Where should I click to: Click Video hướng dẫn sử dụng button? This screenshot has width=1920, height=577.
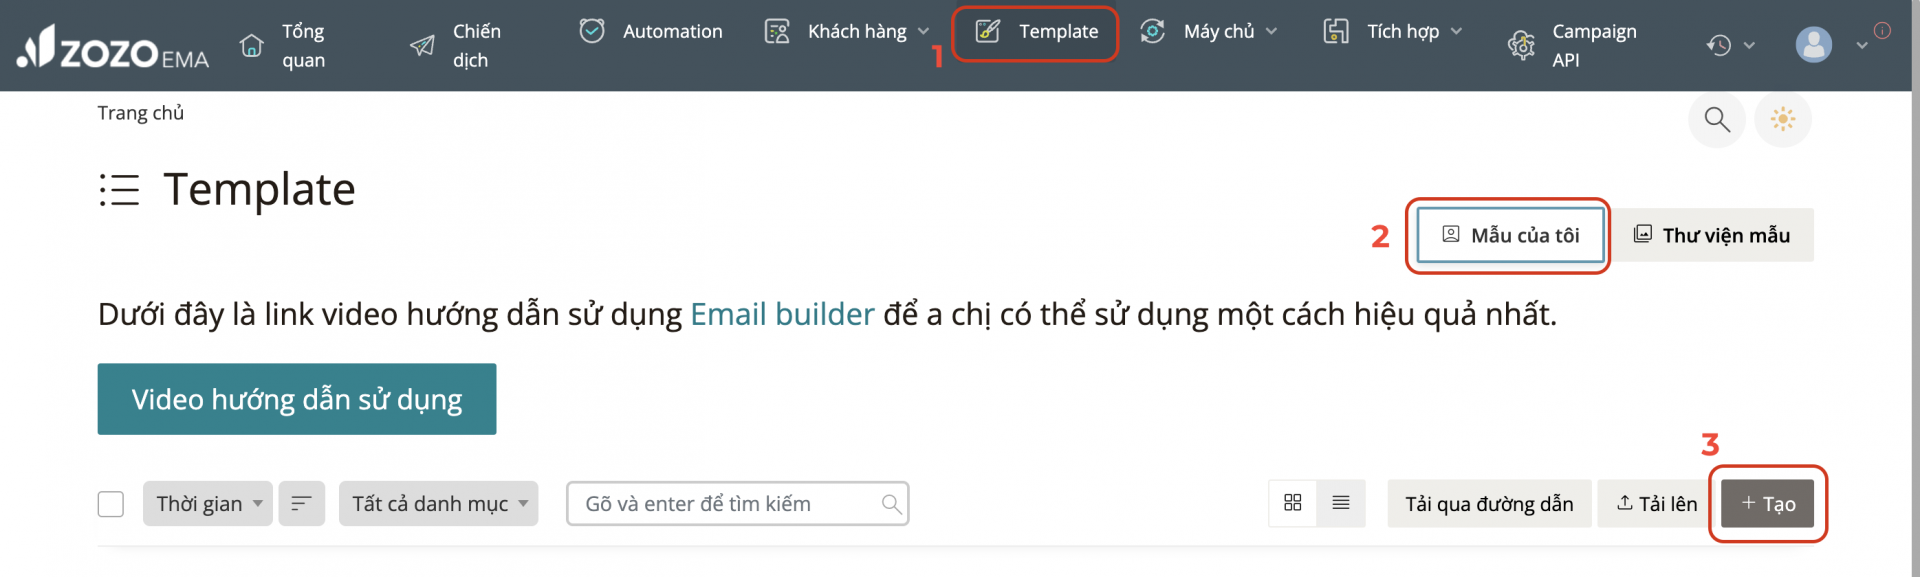click(x=297, y=399)
